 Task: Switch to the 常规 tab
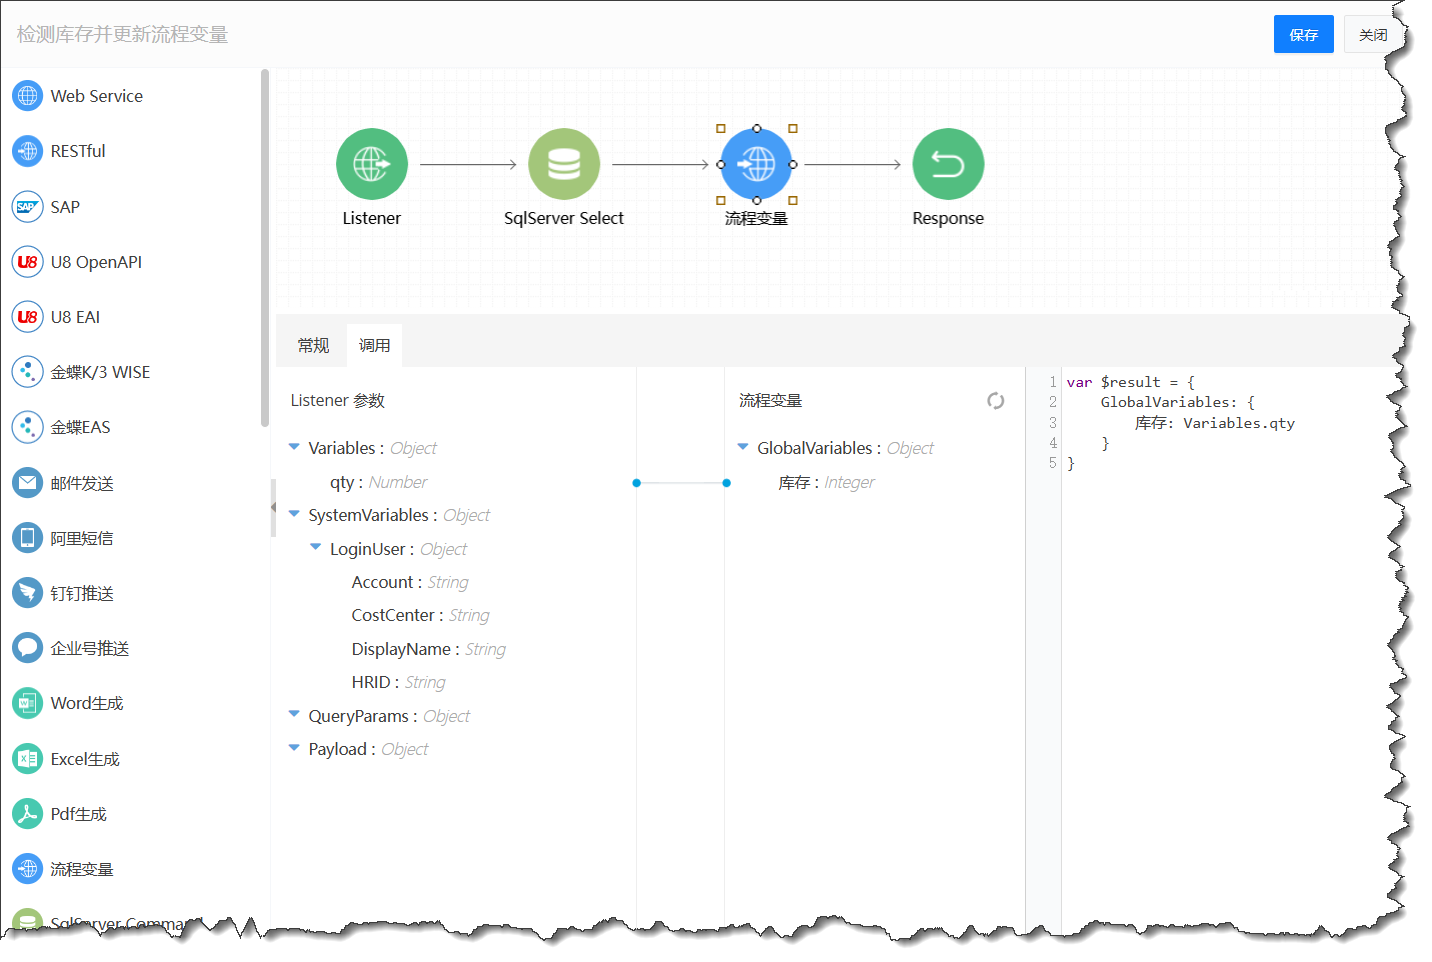313,346
